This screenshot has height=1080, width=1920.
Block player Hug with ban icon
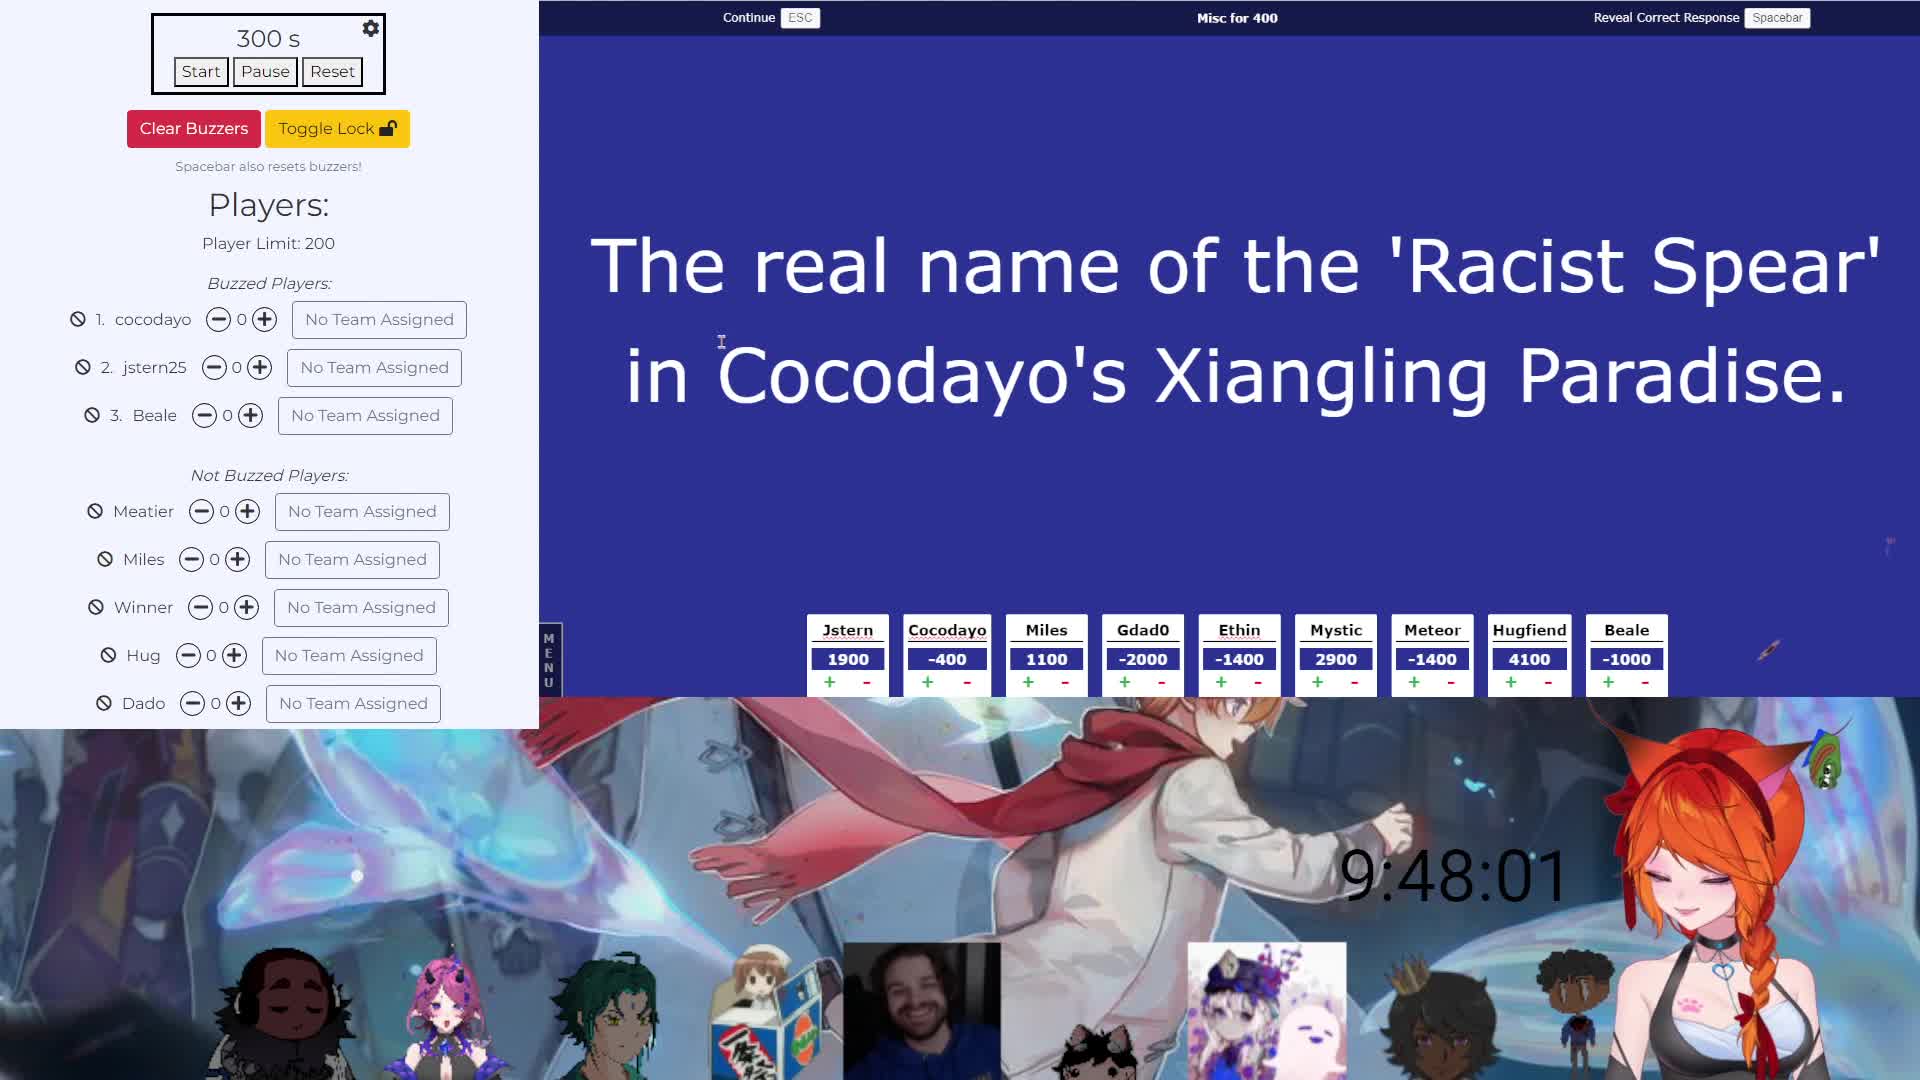(x=109, y=655)
